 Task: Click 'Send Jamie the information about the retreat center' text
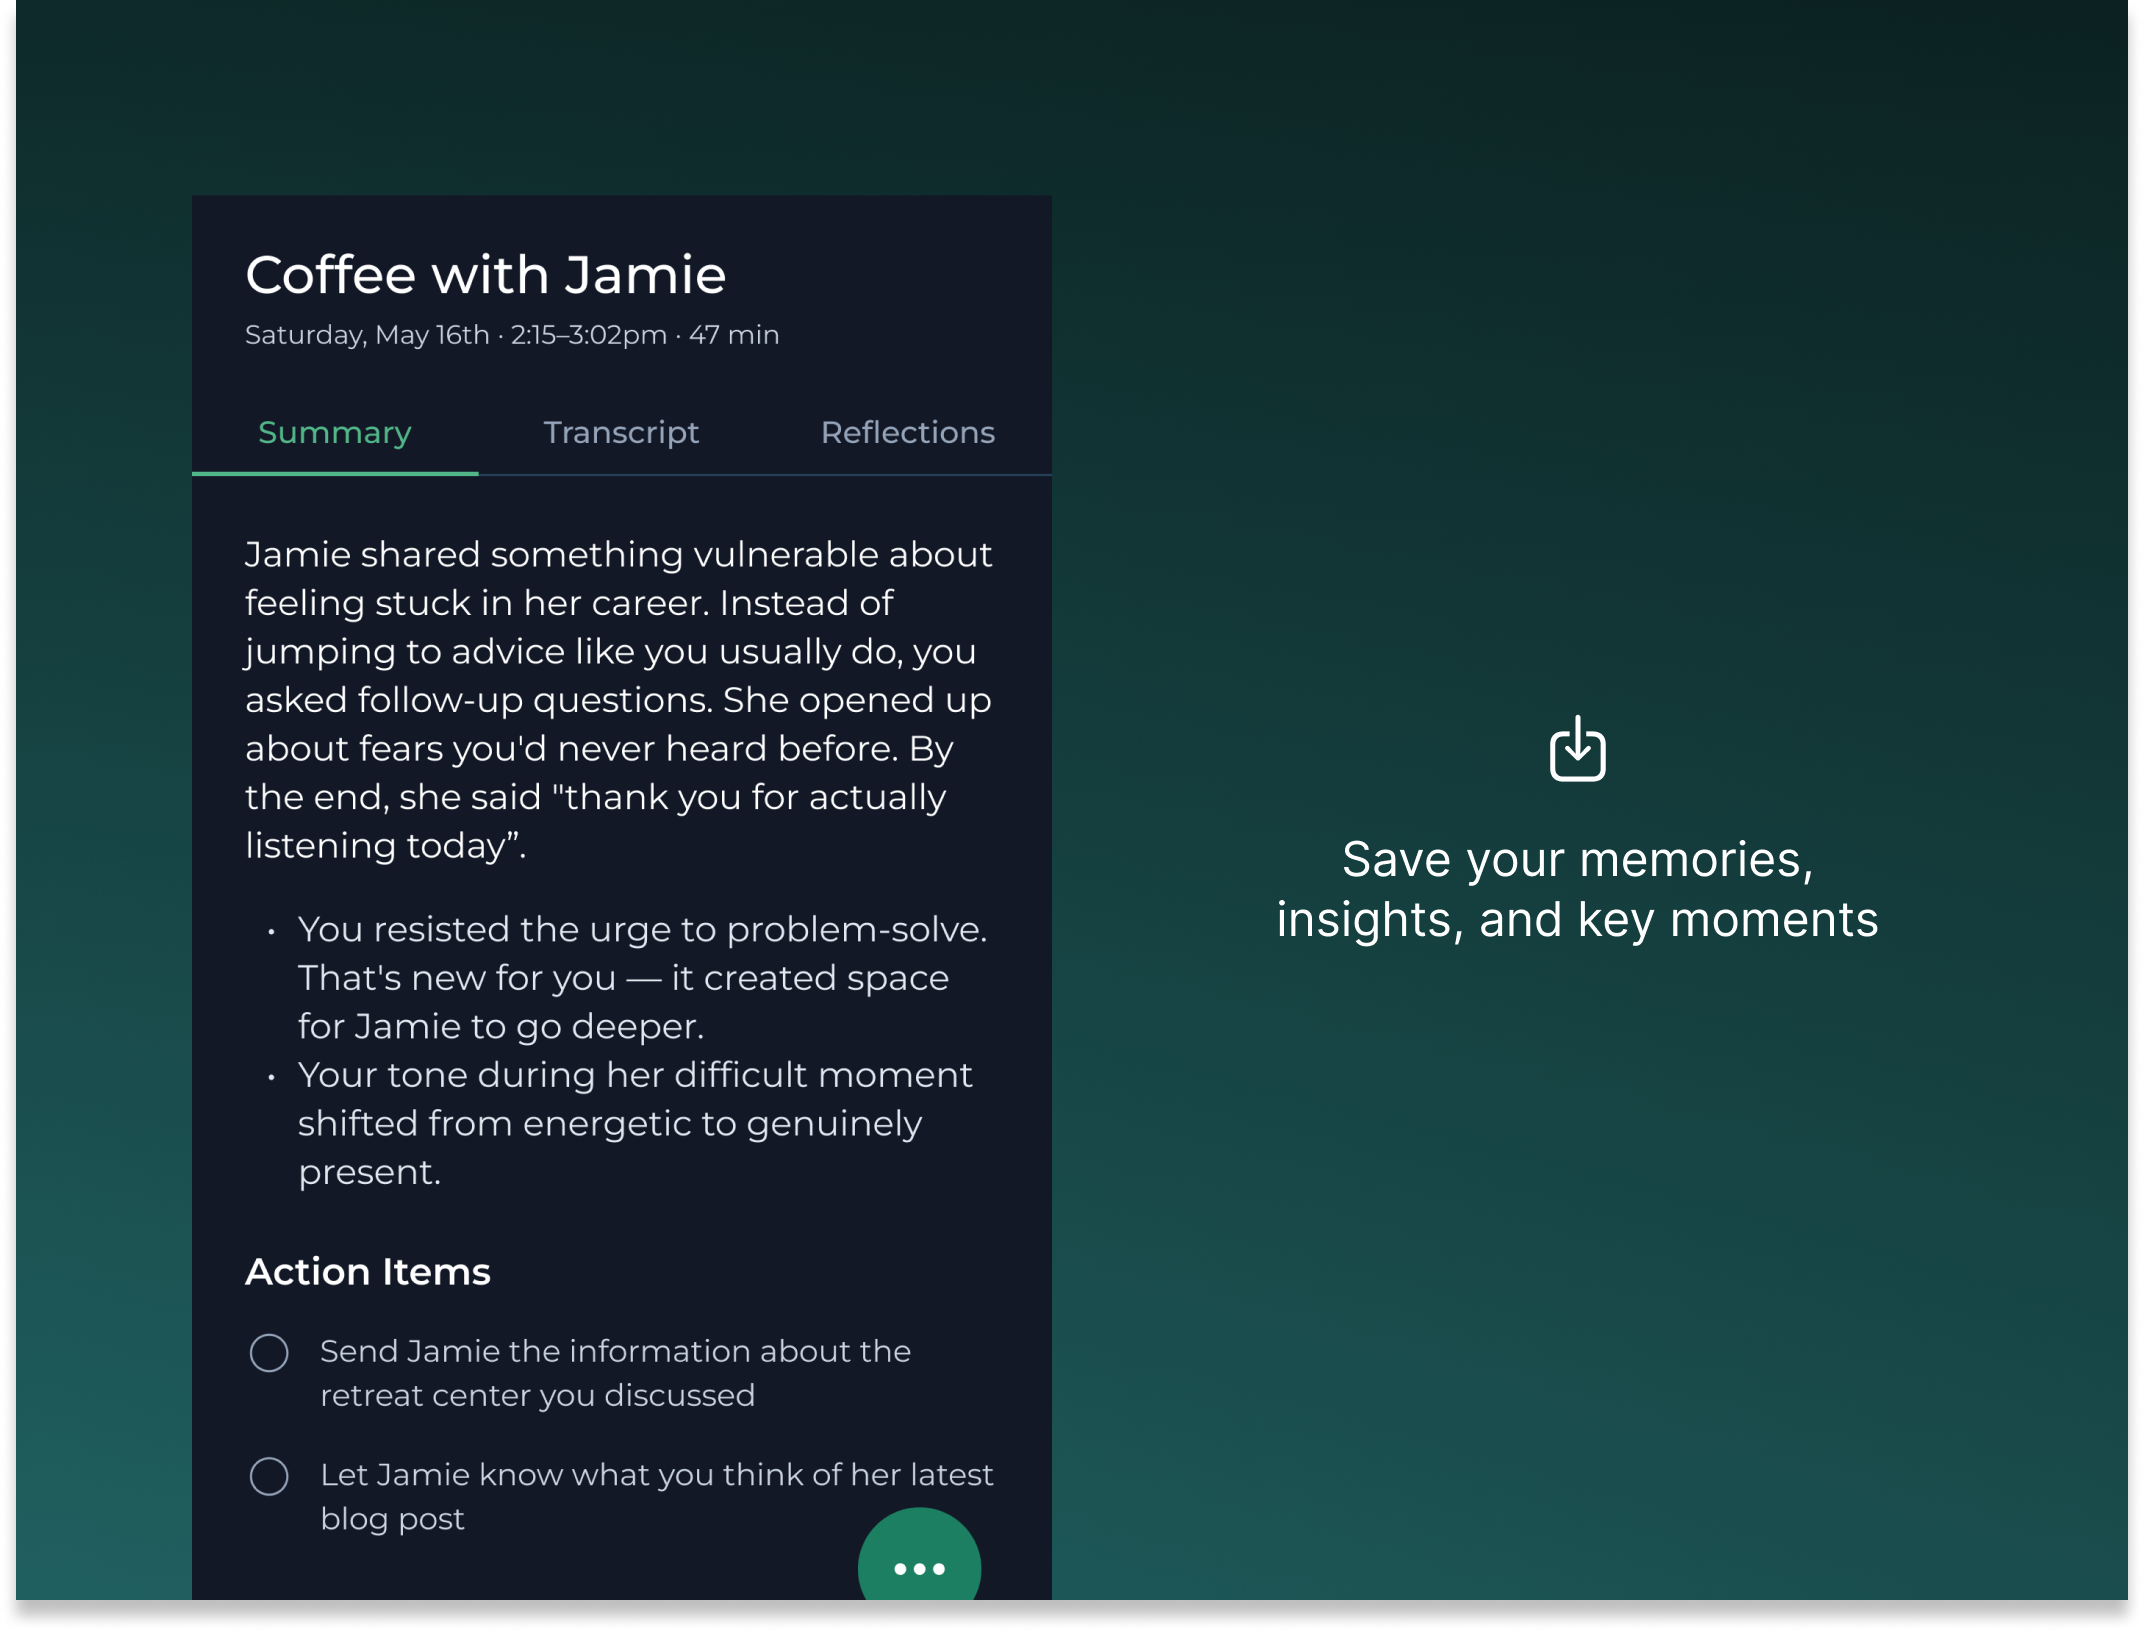[x=615, y=1373]
